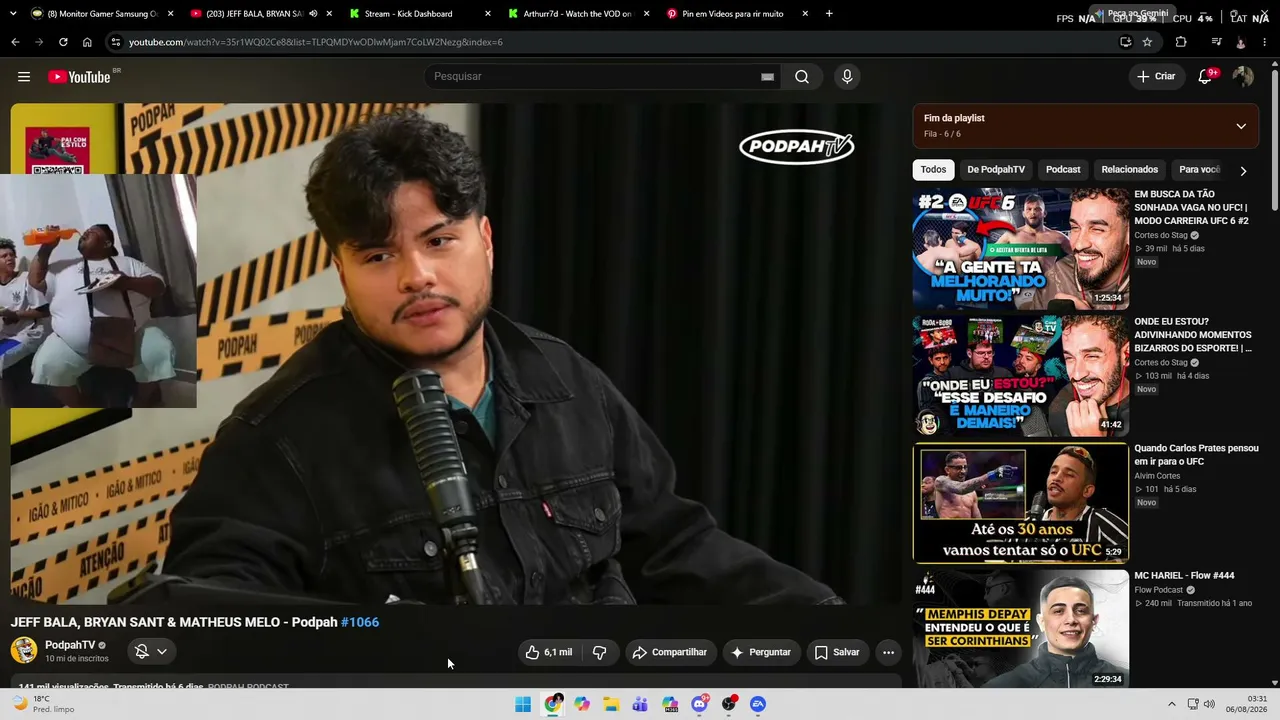The height and width of the screenshot is (720, 1280).
Task: Click the Compartilhar button
Action: (x=670, y=652)
